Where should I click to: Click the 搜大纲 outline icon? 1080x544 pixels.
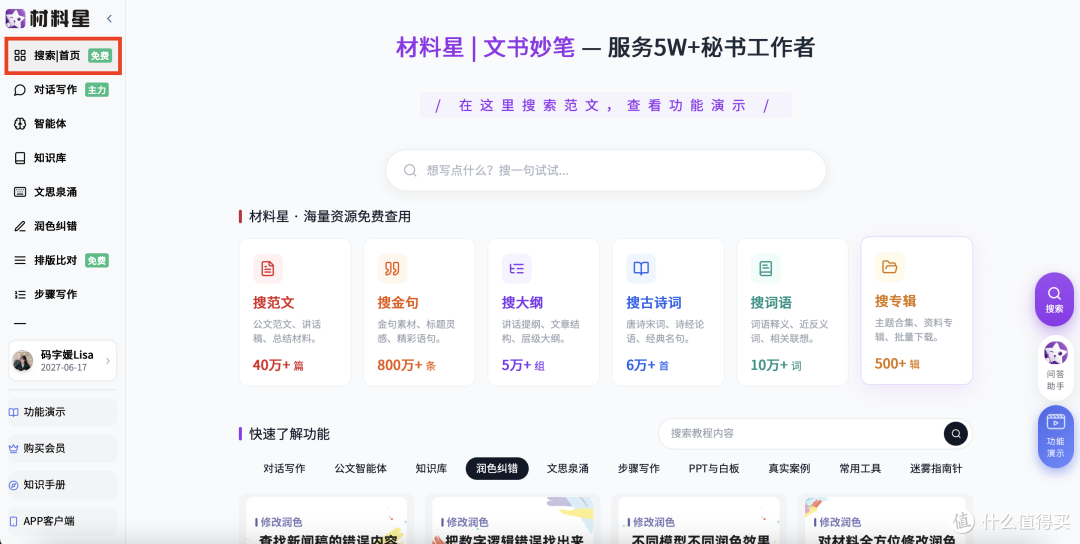coord(517,269)
